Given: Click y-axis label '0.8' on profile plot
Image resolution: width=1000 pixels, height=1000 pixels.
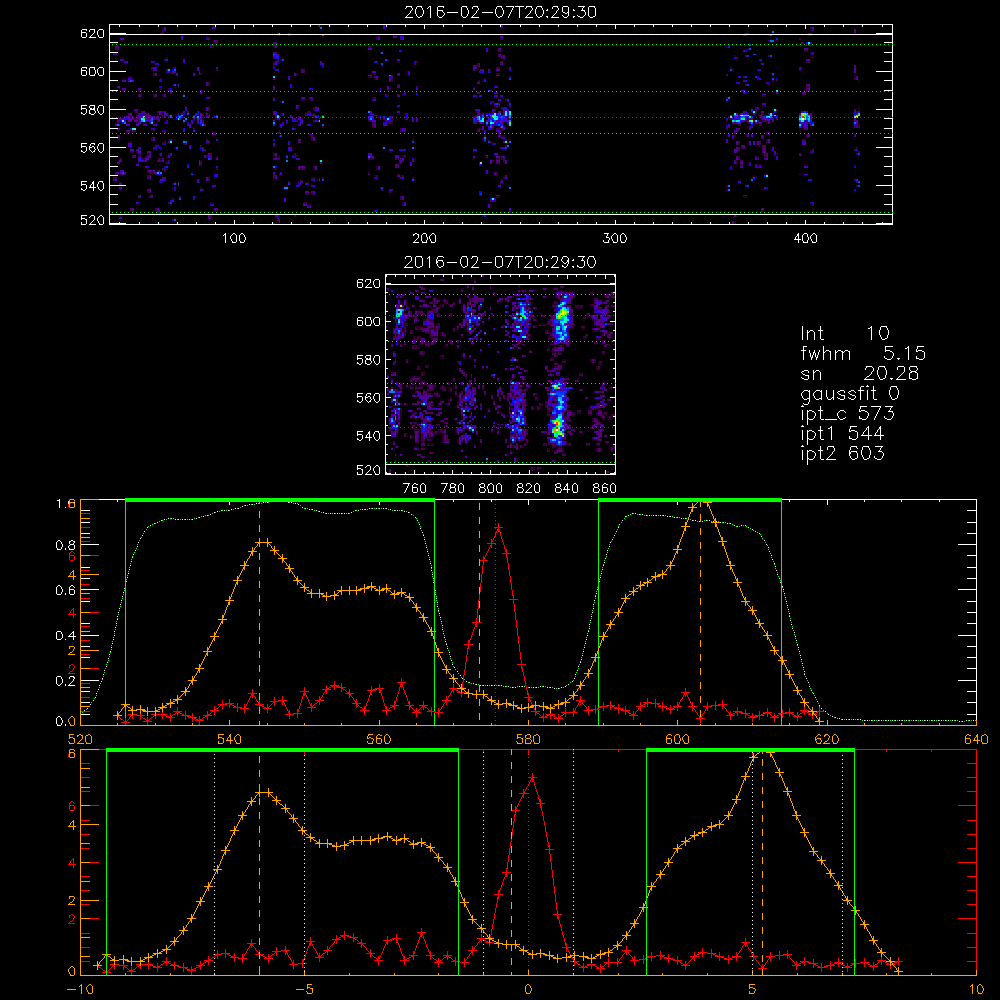Looking at the screenshot, I should [x=66, y=545].
